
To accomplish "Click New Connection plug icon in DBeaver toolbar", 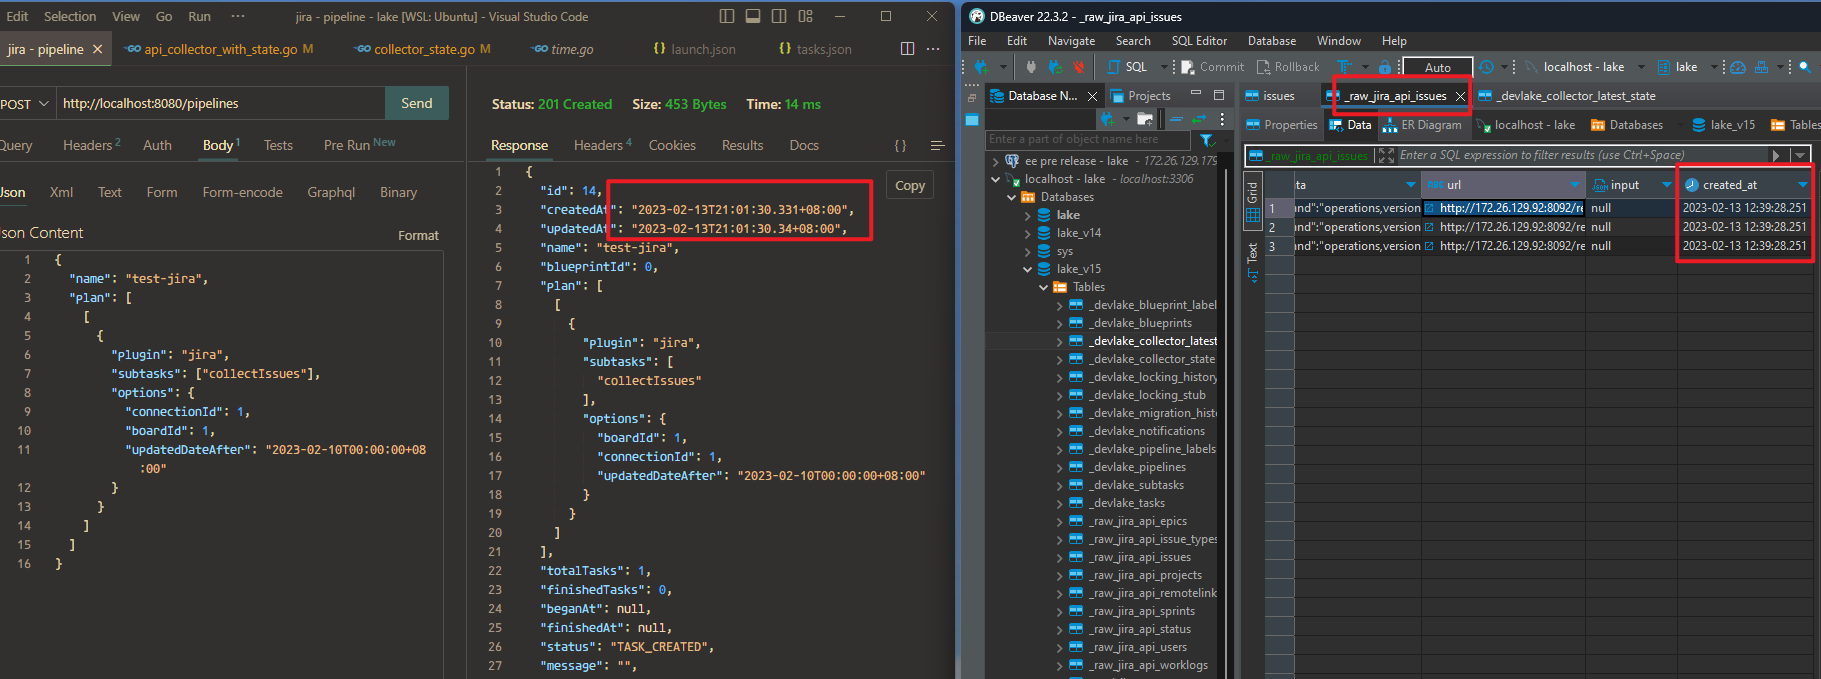I will (983, 67).
